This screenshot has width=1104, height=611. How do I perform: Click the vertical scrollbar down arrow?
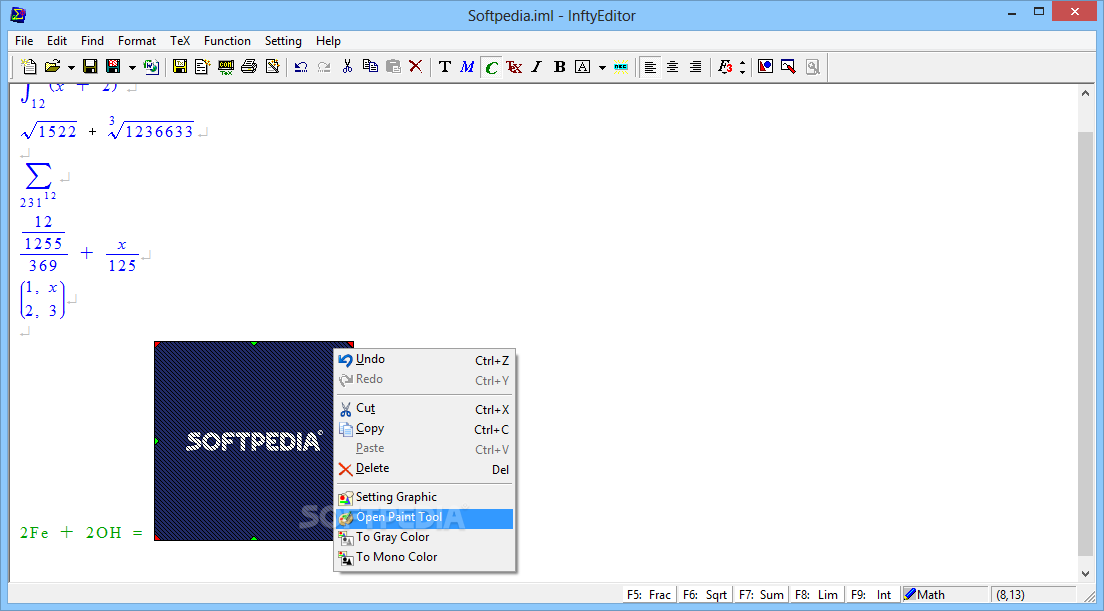1085,574
